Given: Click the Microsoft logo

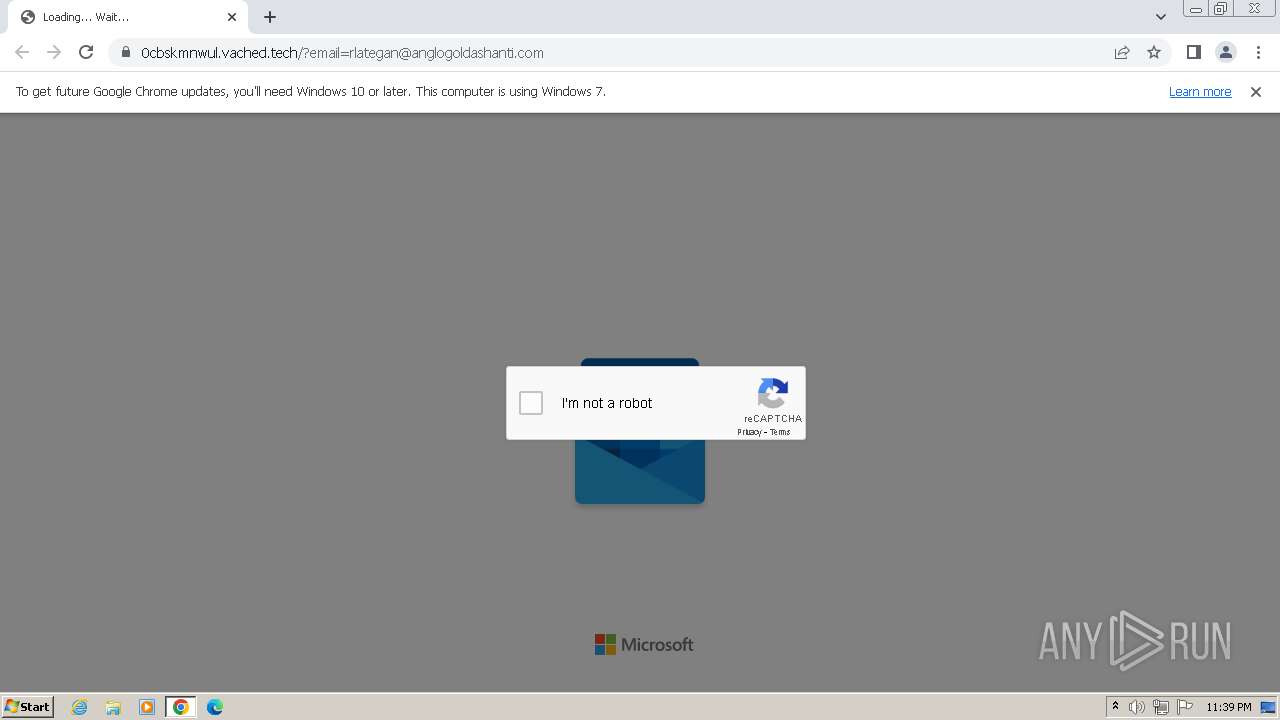Looking at the screenshot, I should click(x=644, y=645).
